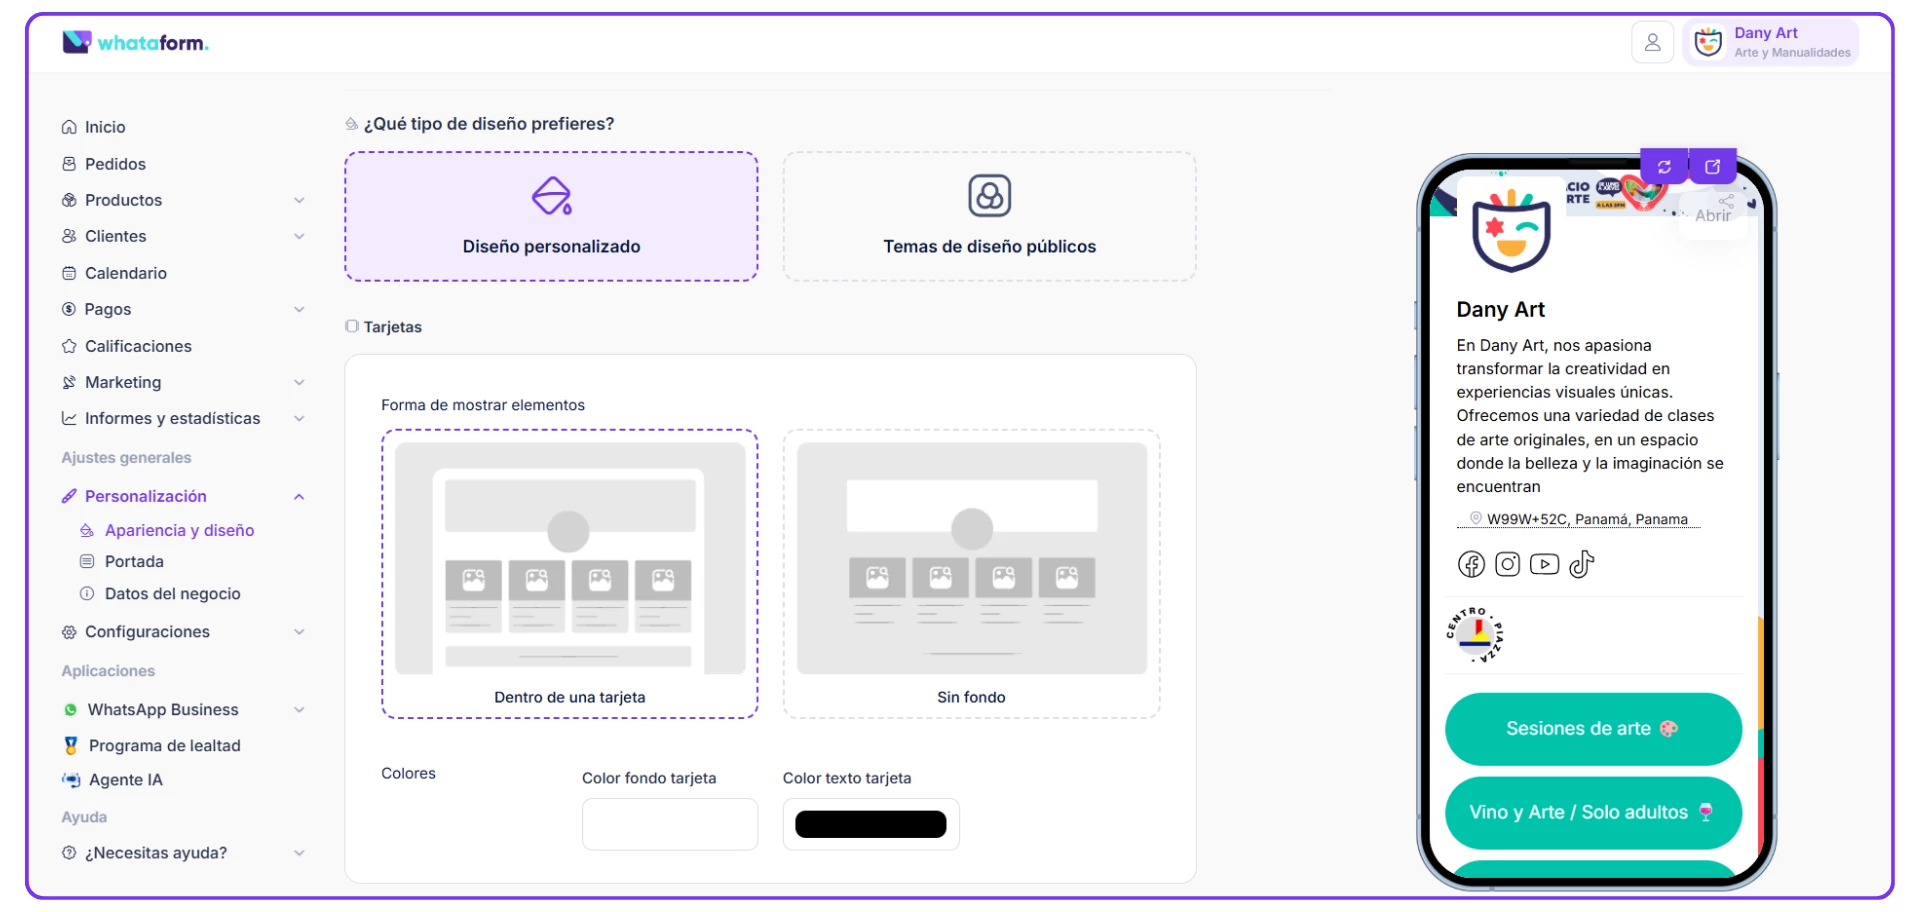Choose Temas de diseño públicos option
Screen dimensions: 1920x912
989,217
